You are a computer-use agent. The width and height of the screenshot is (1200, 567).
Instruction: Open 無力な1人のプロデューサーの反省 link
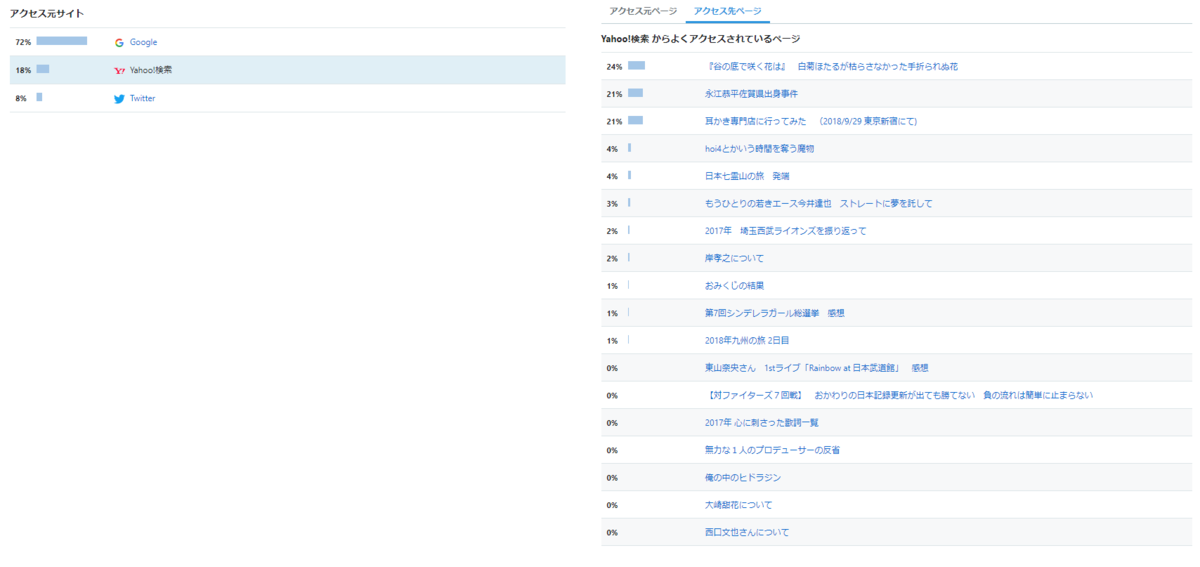772,450
